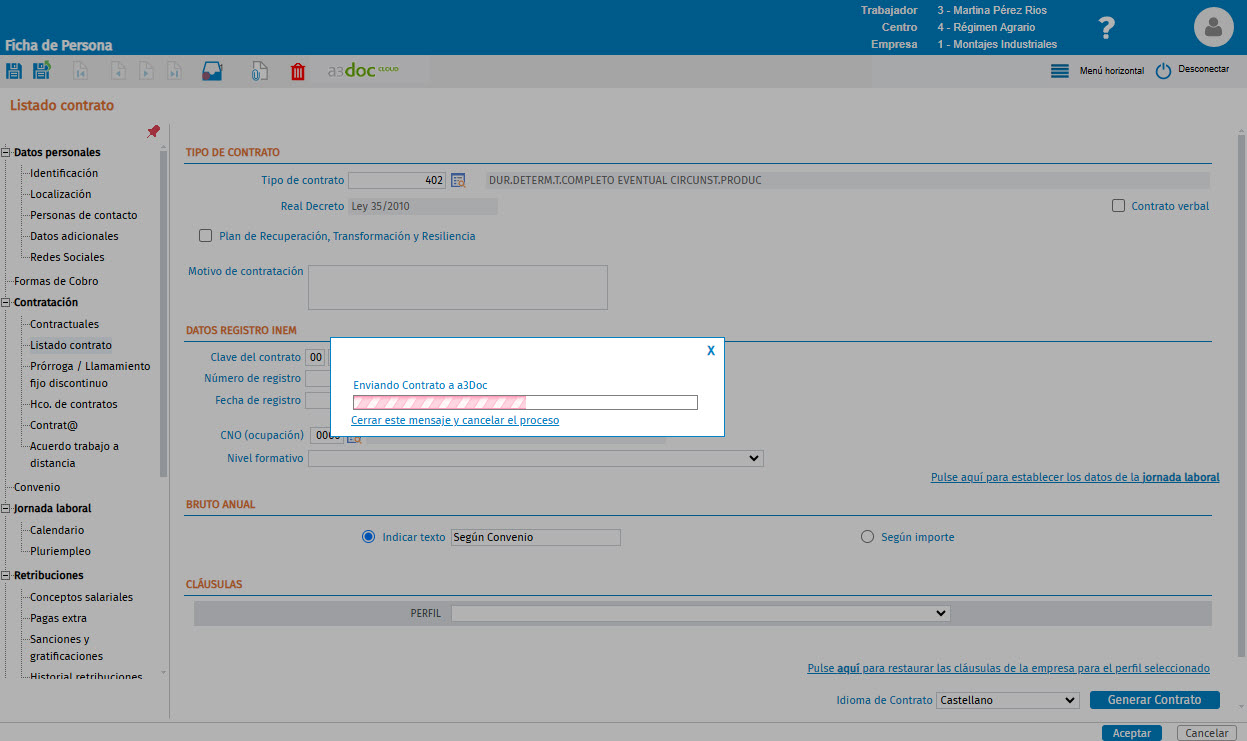Open Calendario in sidebar
The height and width of the screenshot is (741, 1247).
[57, 530]
